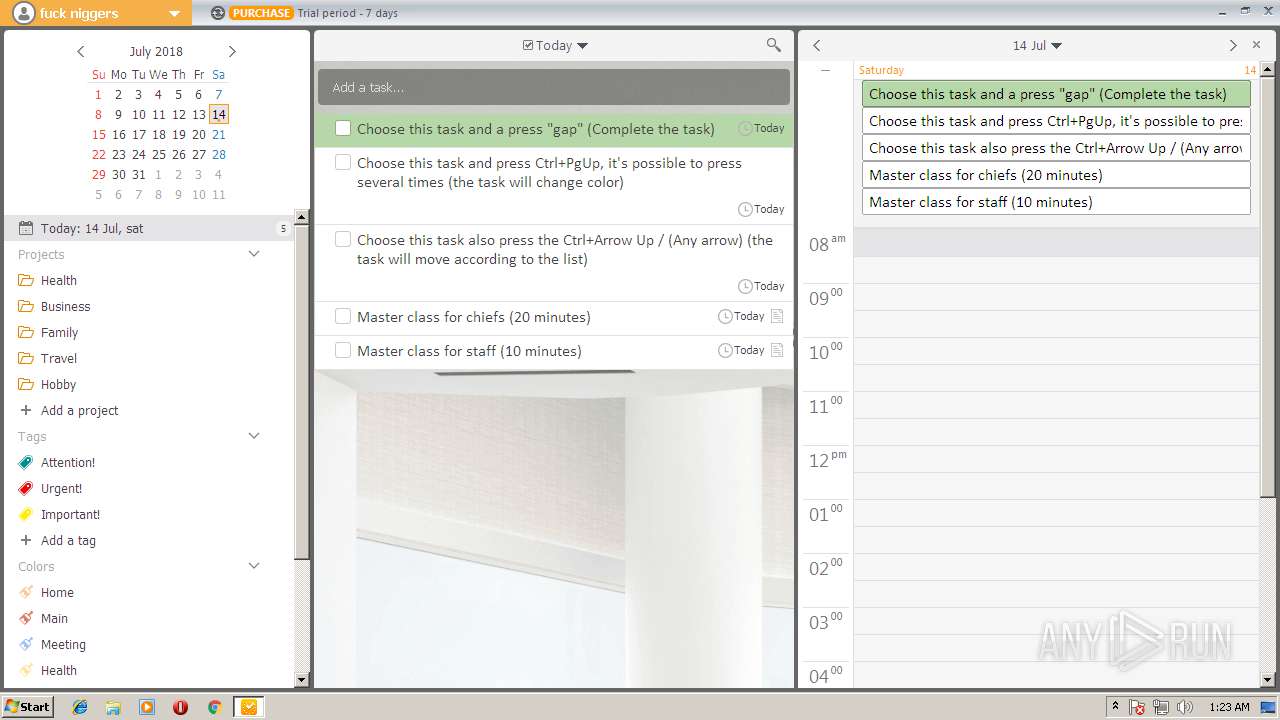This screenshot has width=1280, height=720.
Task: Click the 09:00 time slot in calendar
Action: [1056, 297]
